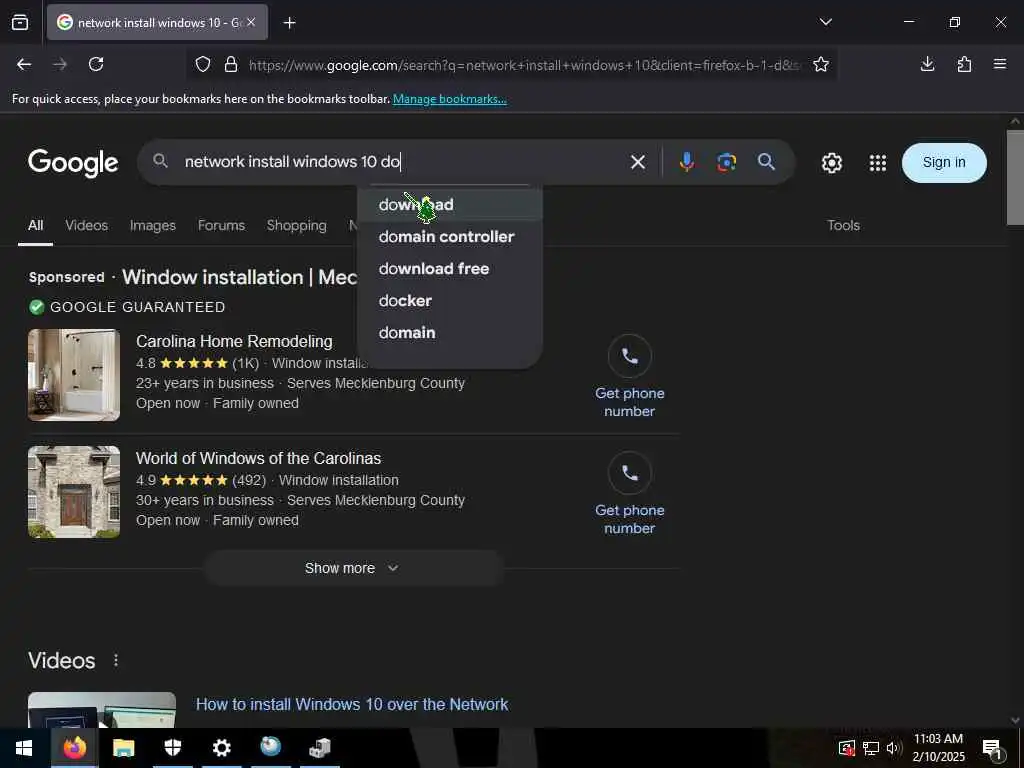Bookmark this page with star icon
The height and width of the screenshot is (768, 1024).
(x=821, y=64)
